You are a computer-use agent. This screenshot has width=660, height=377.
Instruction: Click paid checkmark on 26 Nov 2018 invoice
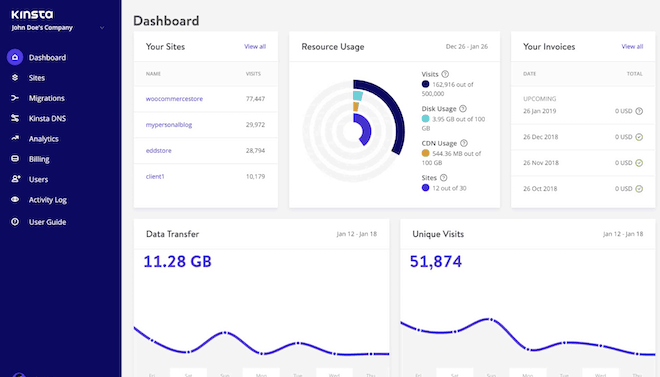[639, 163]
